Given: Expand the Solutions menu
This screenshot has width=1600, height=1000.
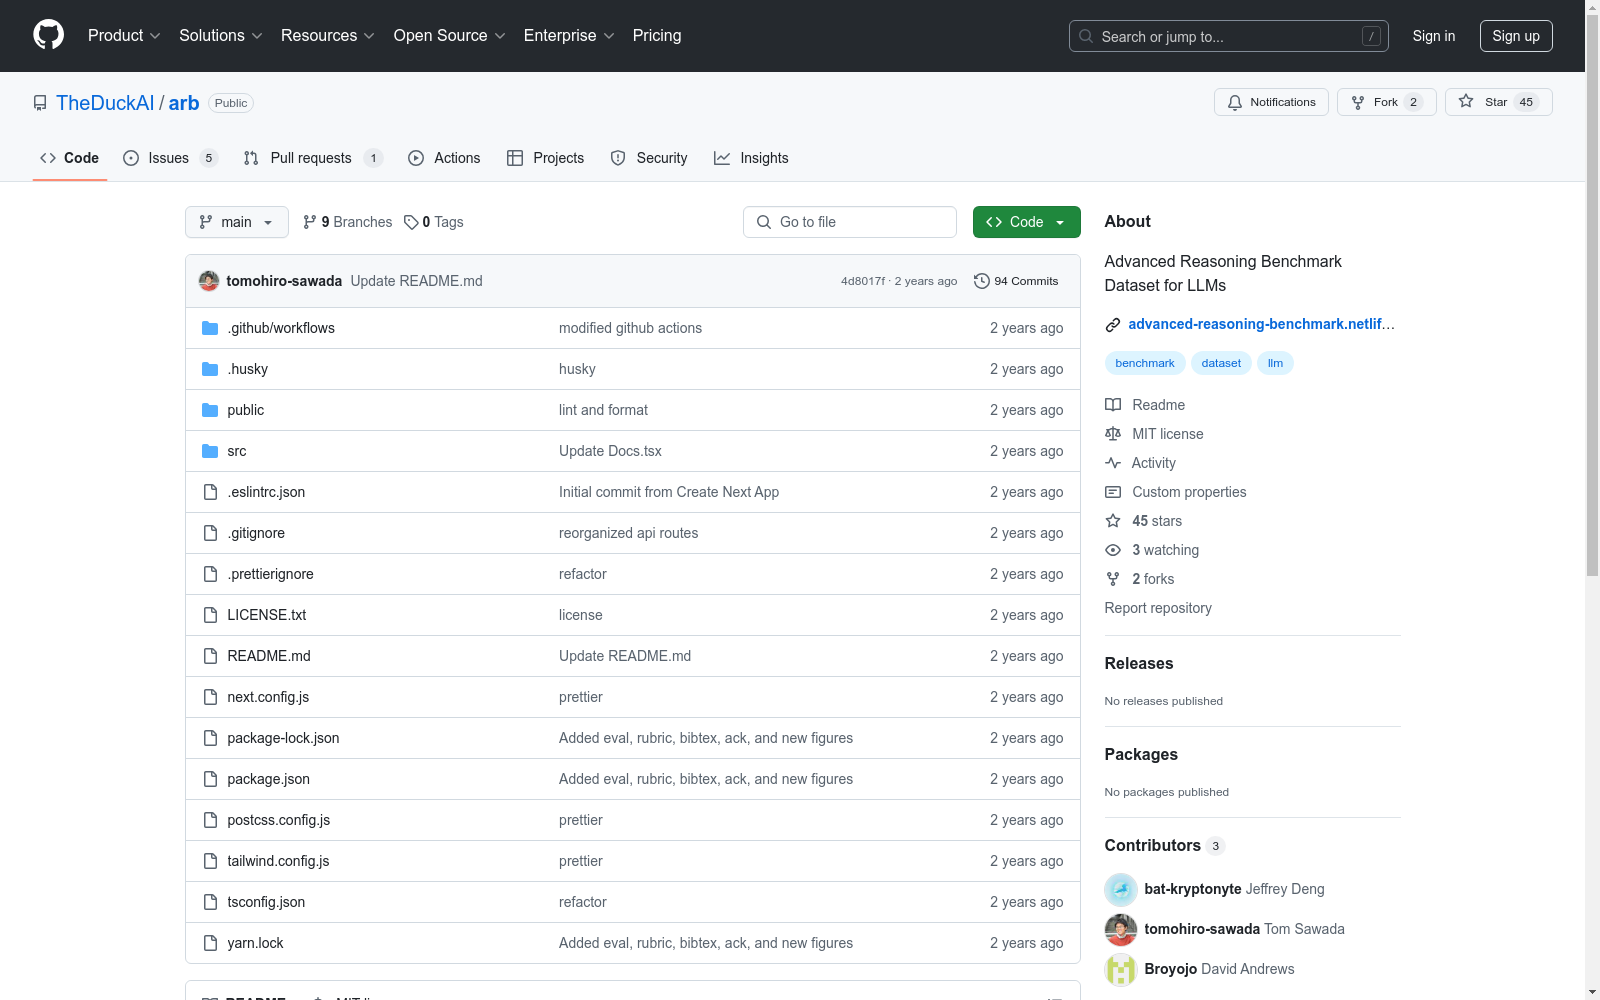Looking at the screenshot, I should (221, 36).
